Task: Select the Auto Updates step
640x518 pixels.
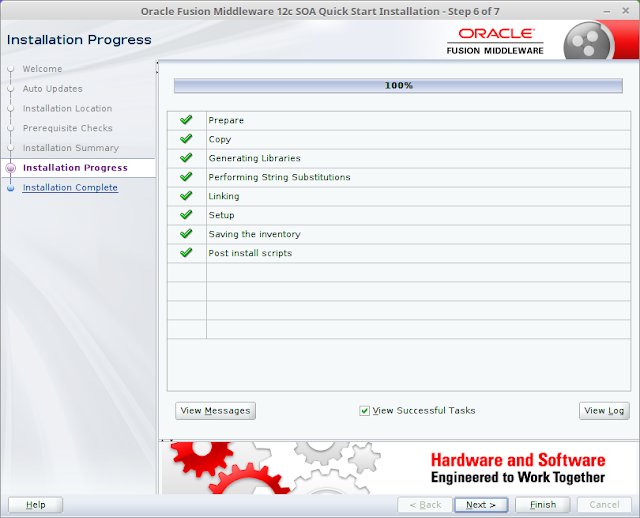Action: tap(53, 89)
